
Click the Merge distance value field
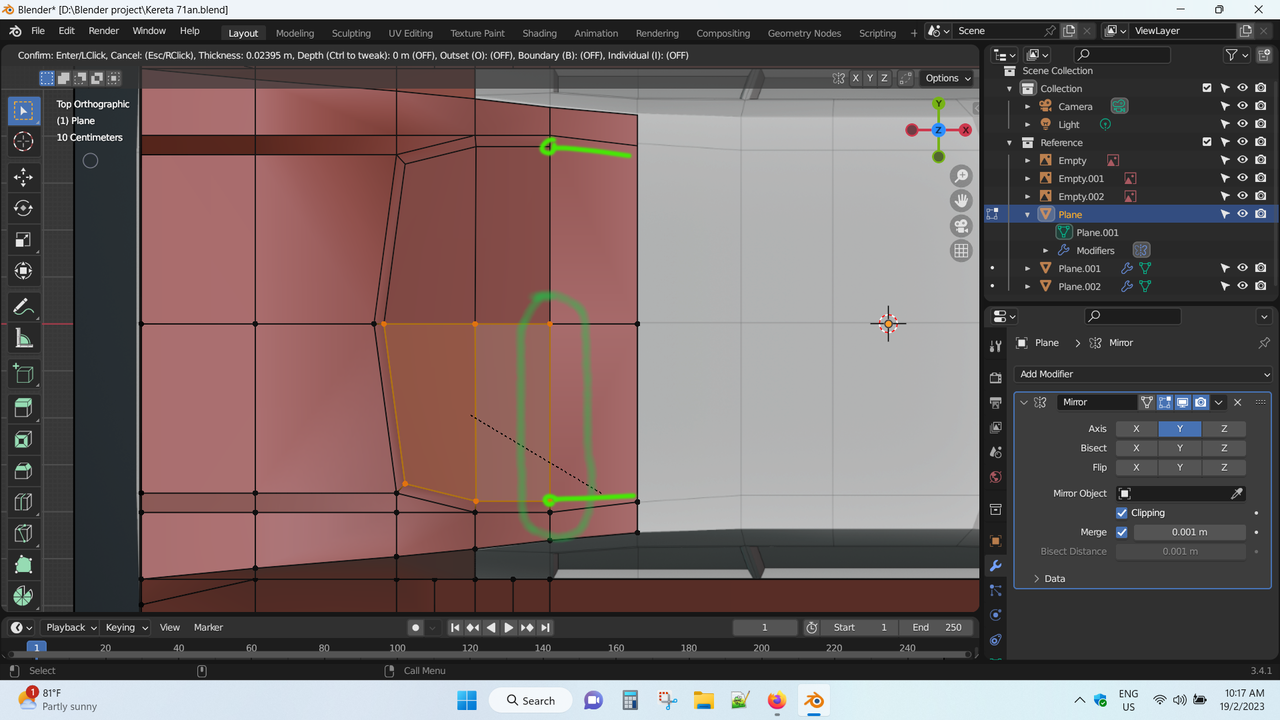[x=1189, y=532]
